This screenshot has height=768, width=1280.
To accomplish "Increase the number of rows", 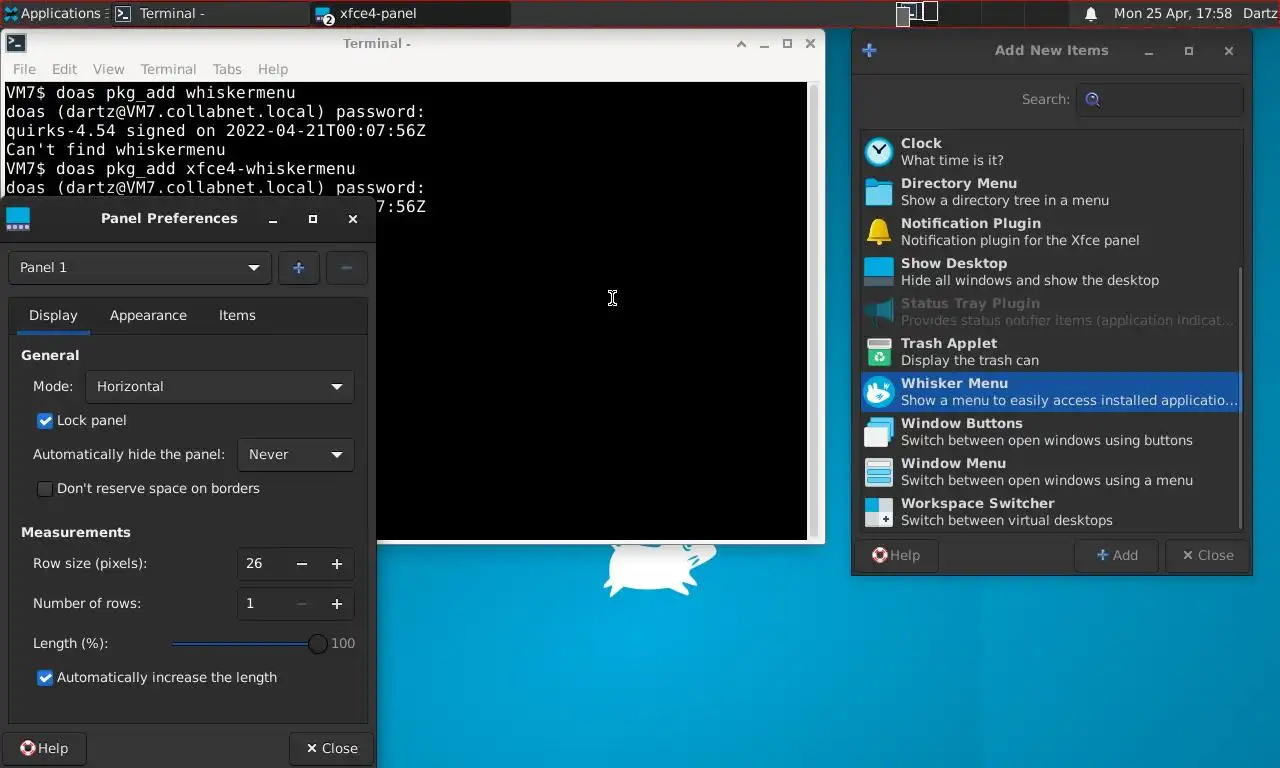I will point(337,604).
